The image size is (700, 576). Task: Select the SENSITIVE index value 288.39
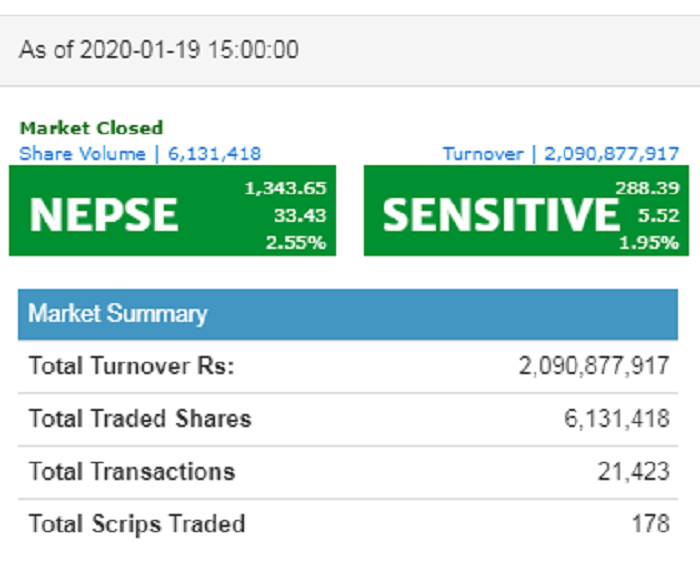click(647, 188)
